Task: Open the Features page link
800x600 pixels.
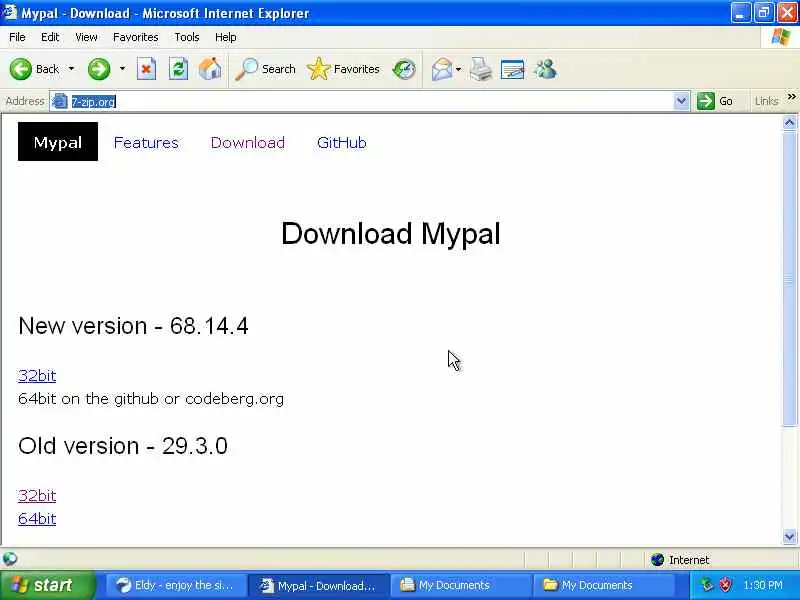Action: [x=146, y=143]
